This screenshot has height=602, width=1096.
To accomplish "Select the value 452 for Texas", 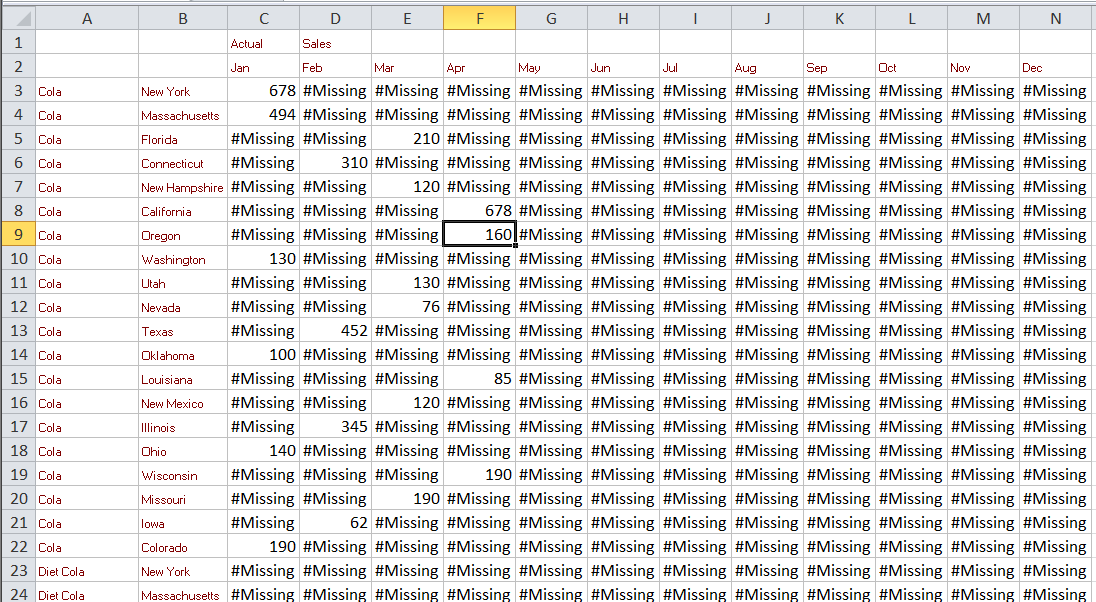I will [x=336, y=331].
